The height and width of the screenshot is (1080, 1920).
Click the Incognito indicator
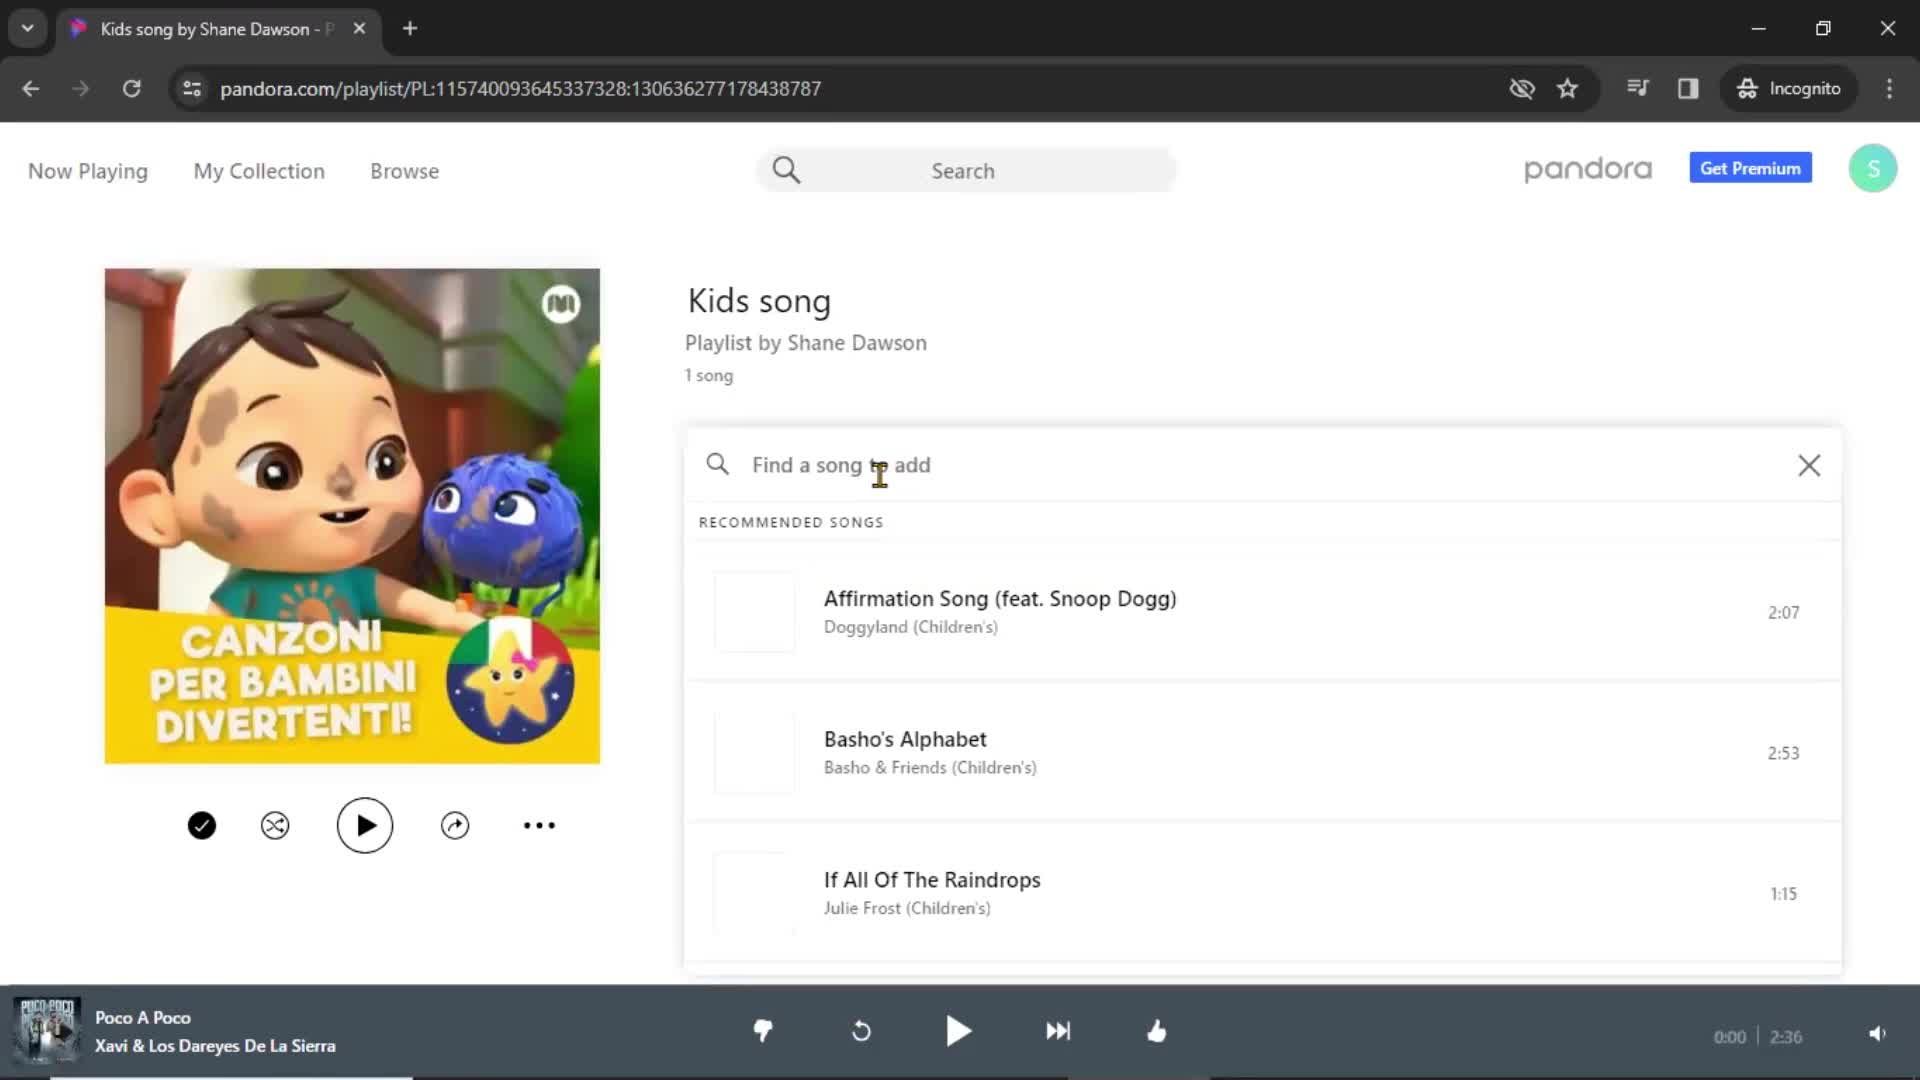[1788, 89]
